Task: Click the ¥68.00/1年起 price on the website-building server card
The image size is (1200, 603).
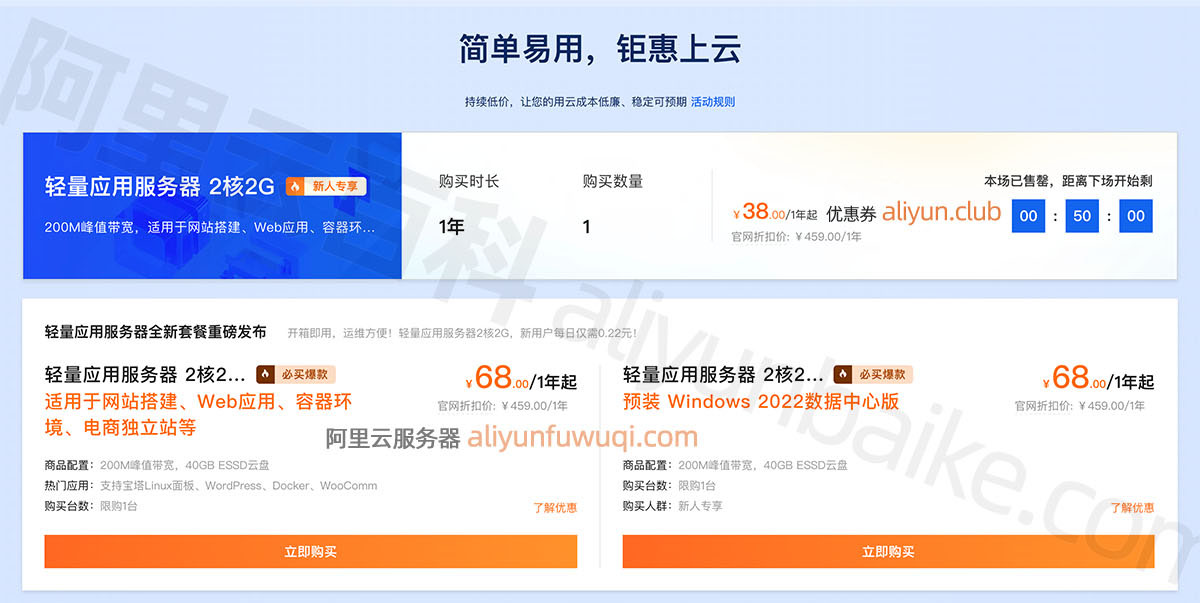Action: tap(521, 378)
